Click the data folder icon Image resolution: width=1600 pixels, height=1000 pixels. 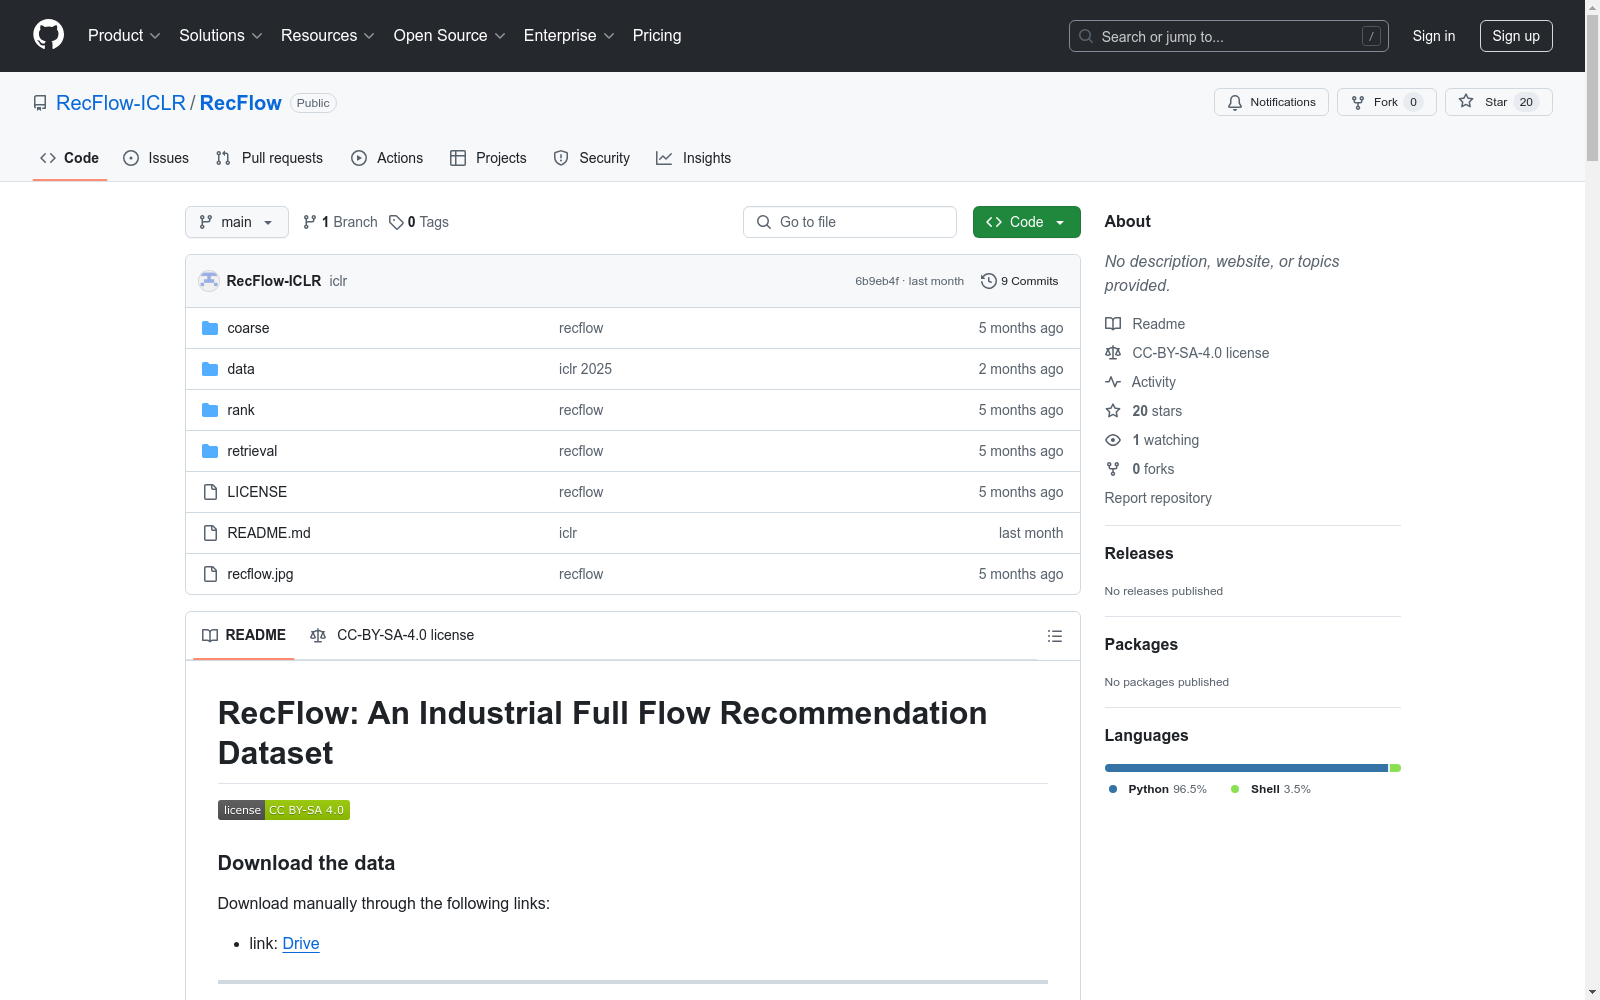tap(210, 369)
